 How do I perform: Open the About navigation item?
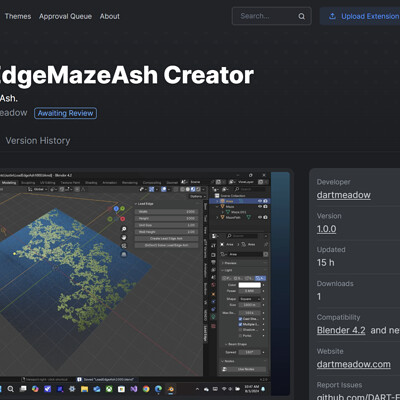click(110, 16)
